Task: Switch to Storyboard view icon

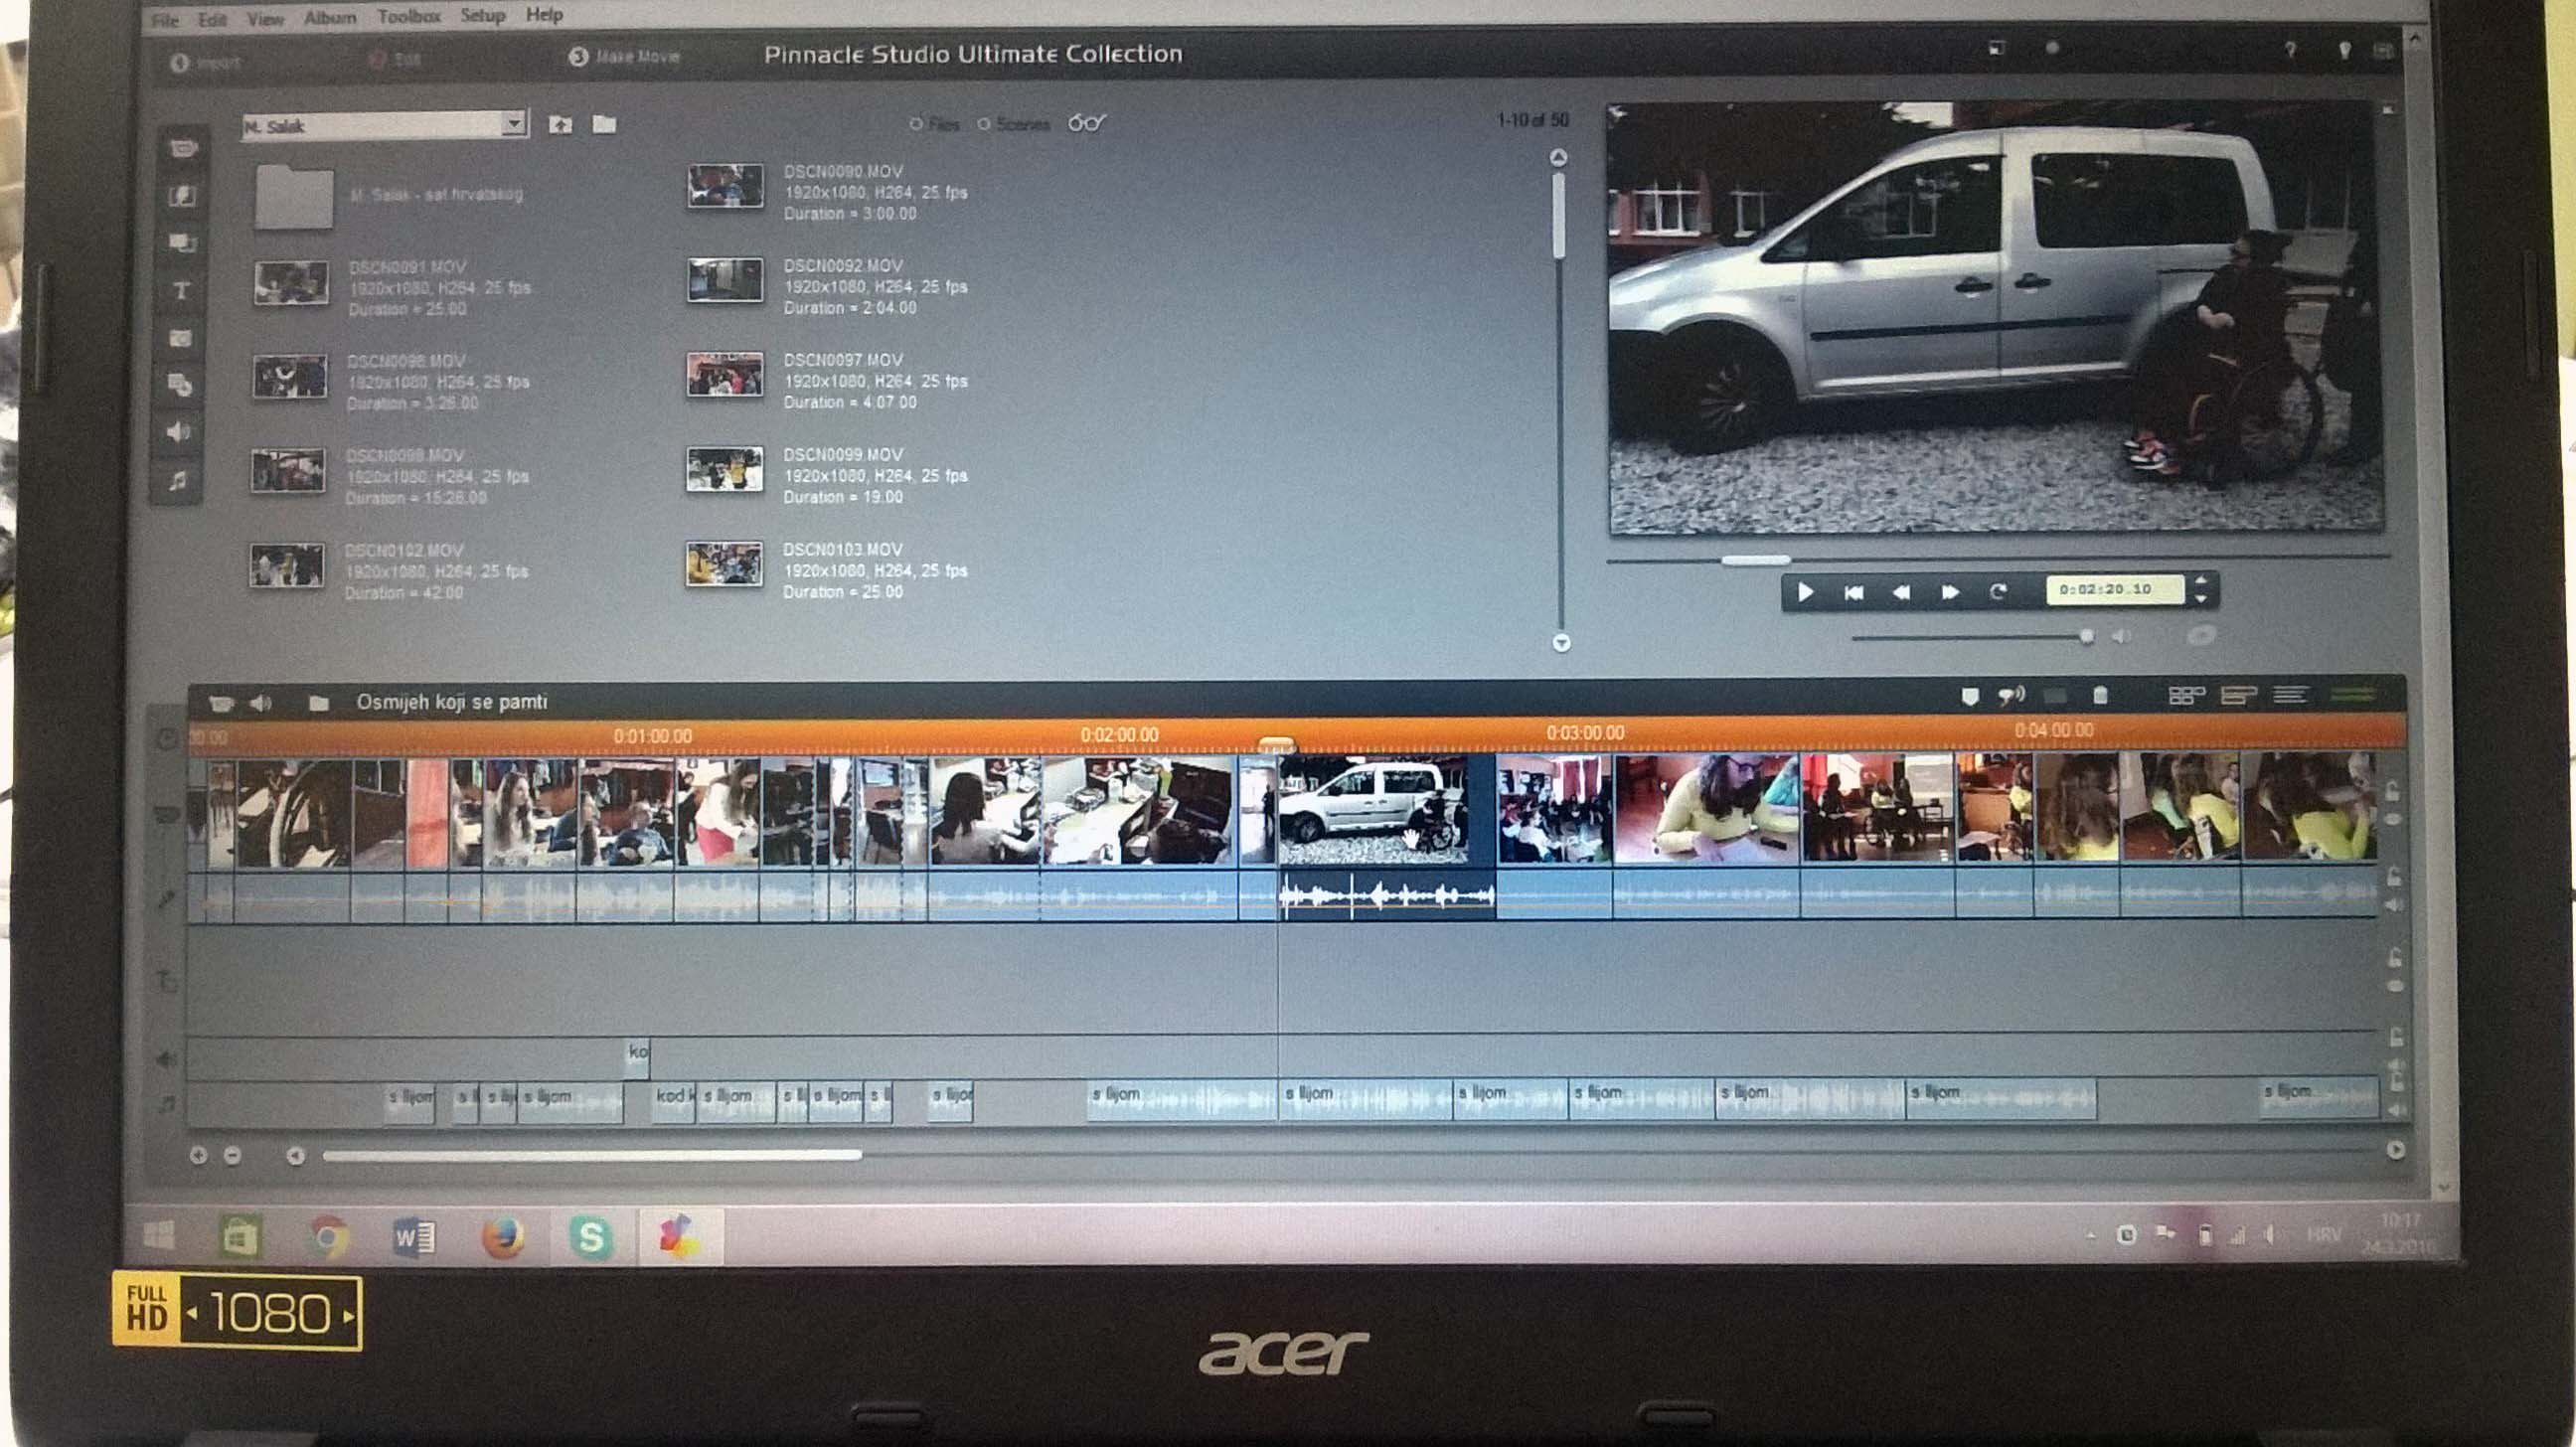Action: [x=2187, y=695]
